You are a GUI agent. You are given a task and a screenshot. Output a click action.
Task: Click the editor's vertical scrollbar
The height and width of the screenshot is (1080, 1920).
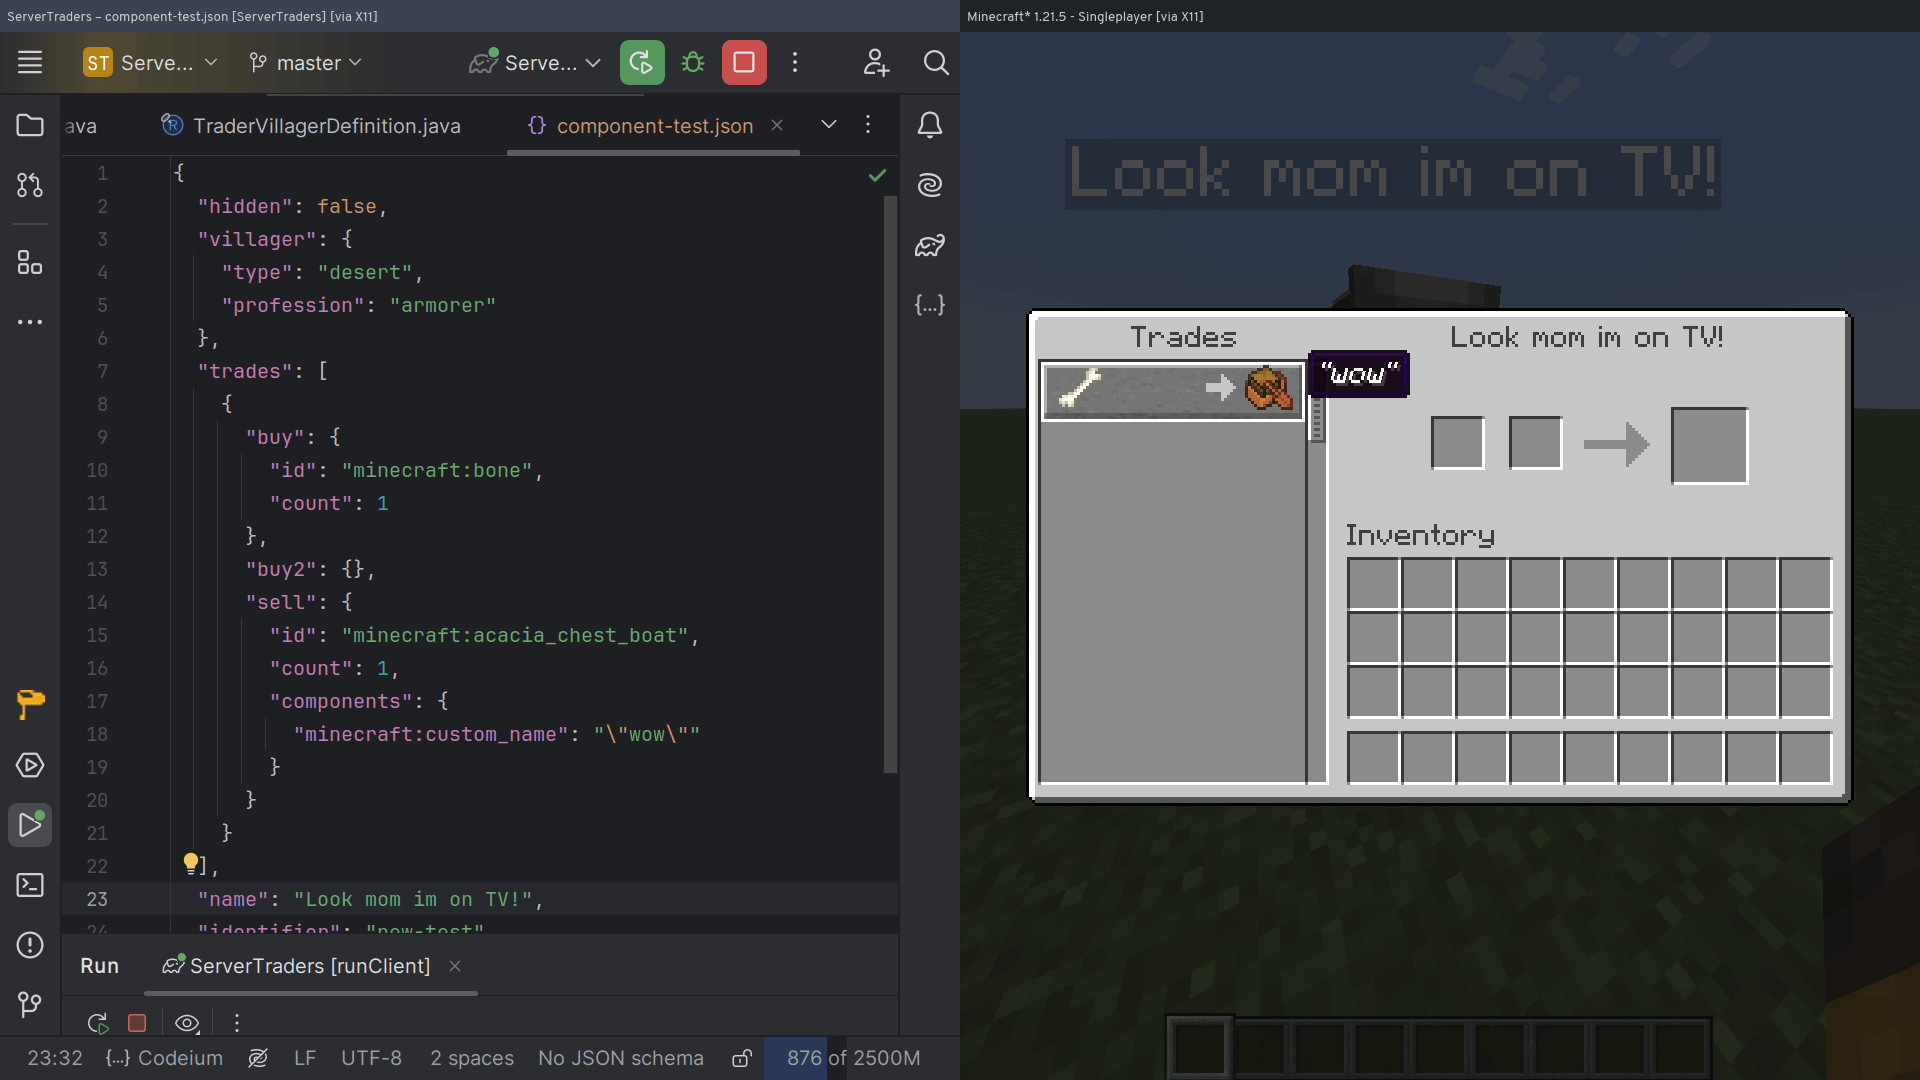point(890,490)
